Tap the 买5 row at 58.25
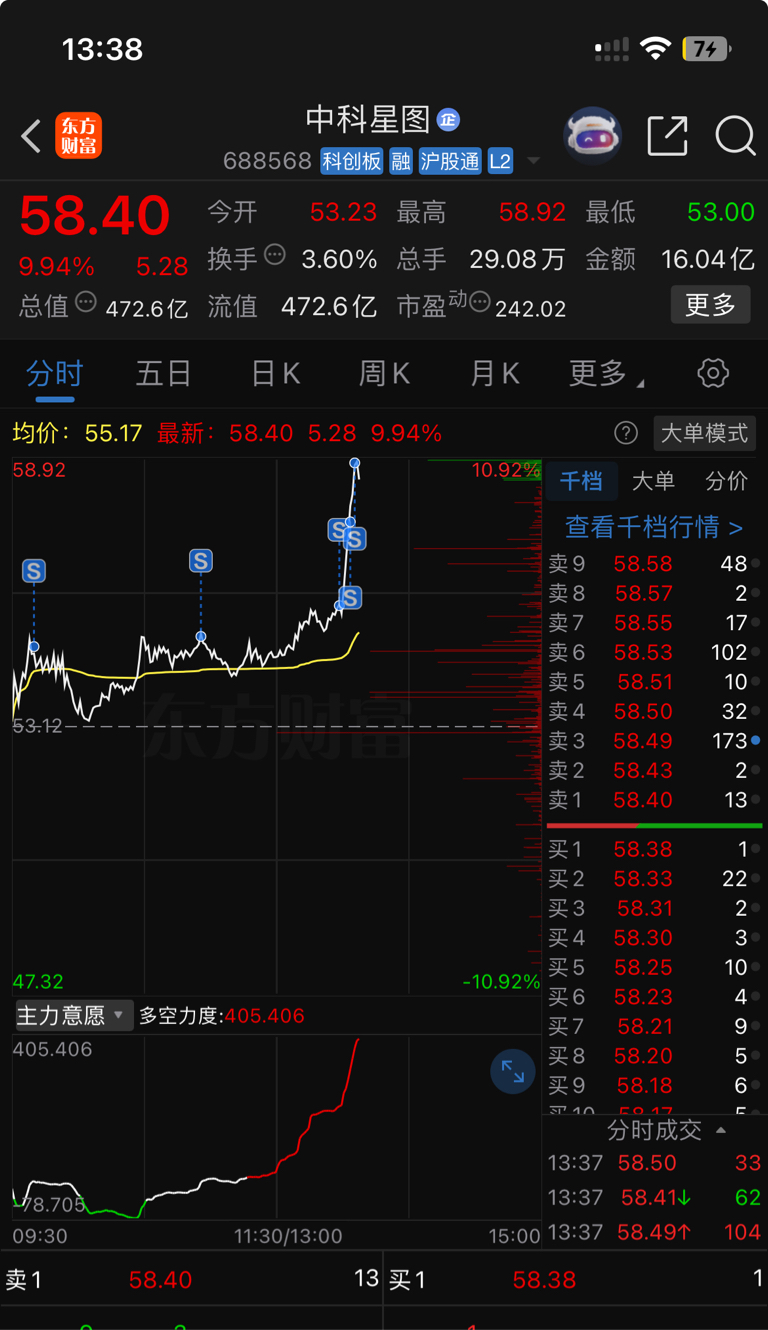This screenshot has width=768, height=1330. (654, 967)
